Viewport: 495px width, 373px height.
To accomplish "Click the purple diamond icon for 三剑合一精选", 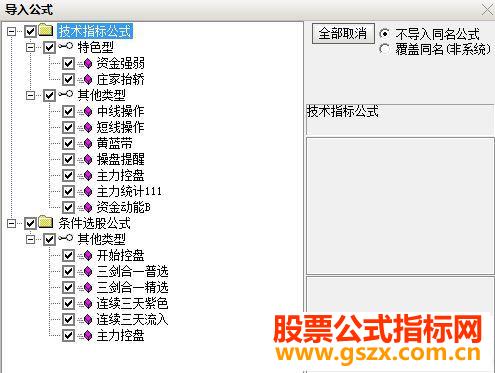I will (88, 287).
